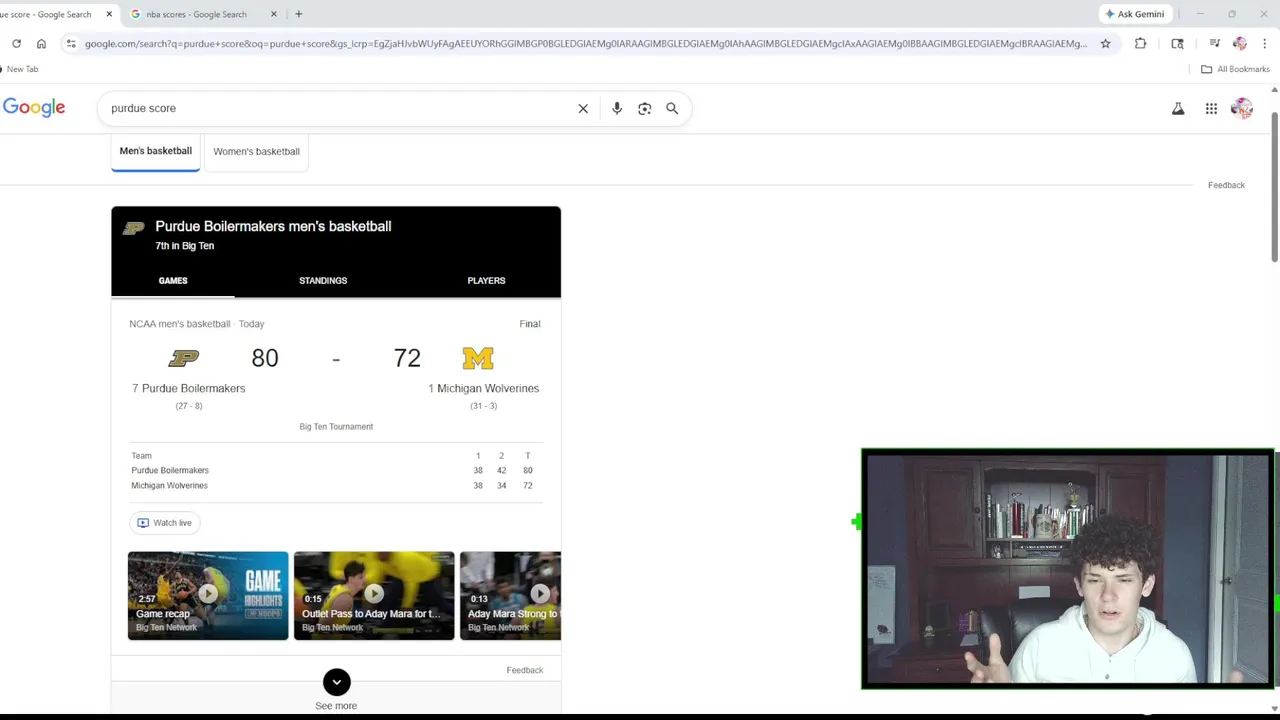The image size is (1280, 720).
Task: Clear the search box with X icon
Action: click(x=583, y=108)
